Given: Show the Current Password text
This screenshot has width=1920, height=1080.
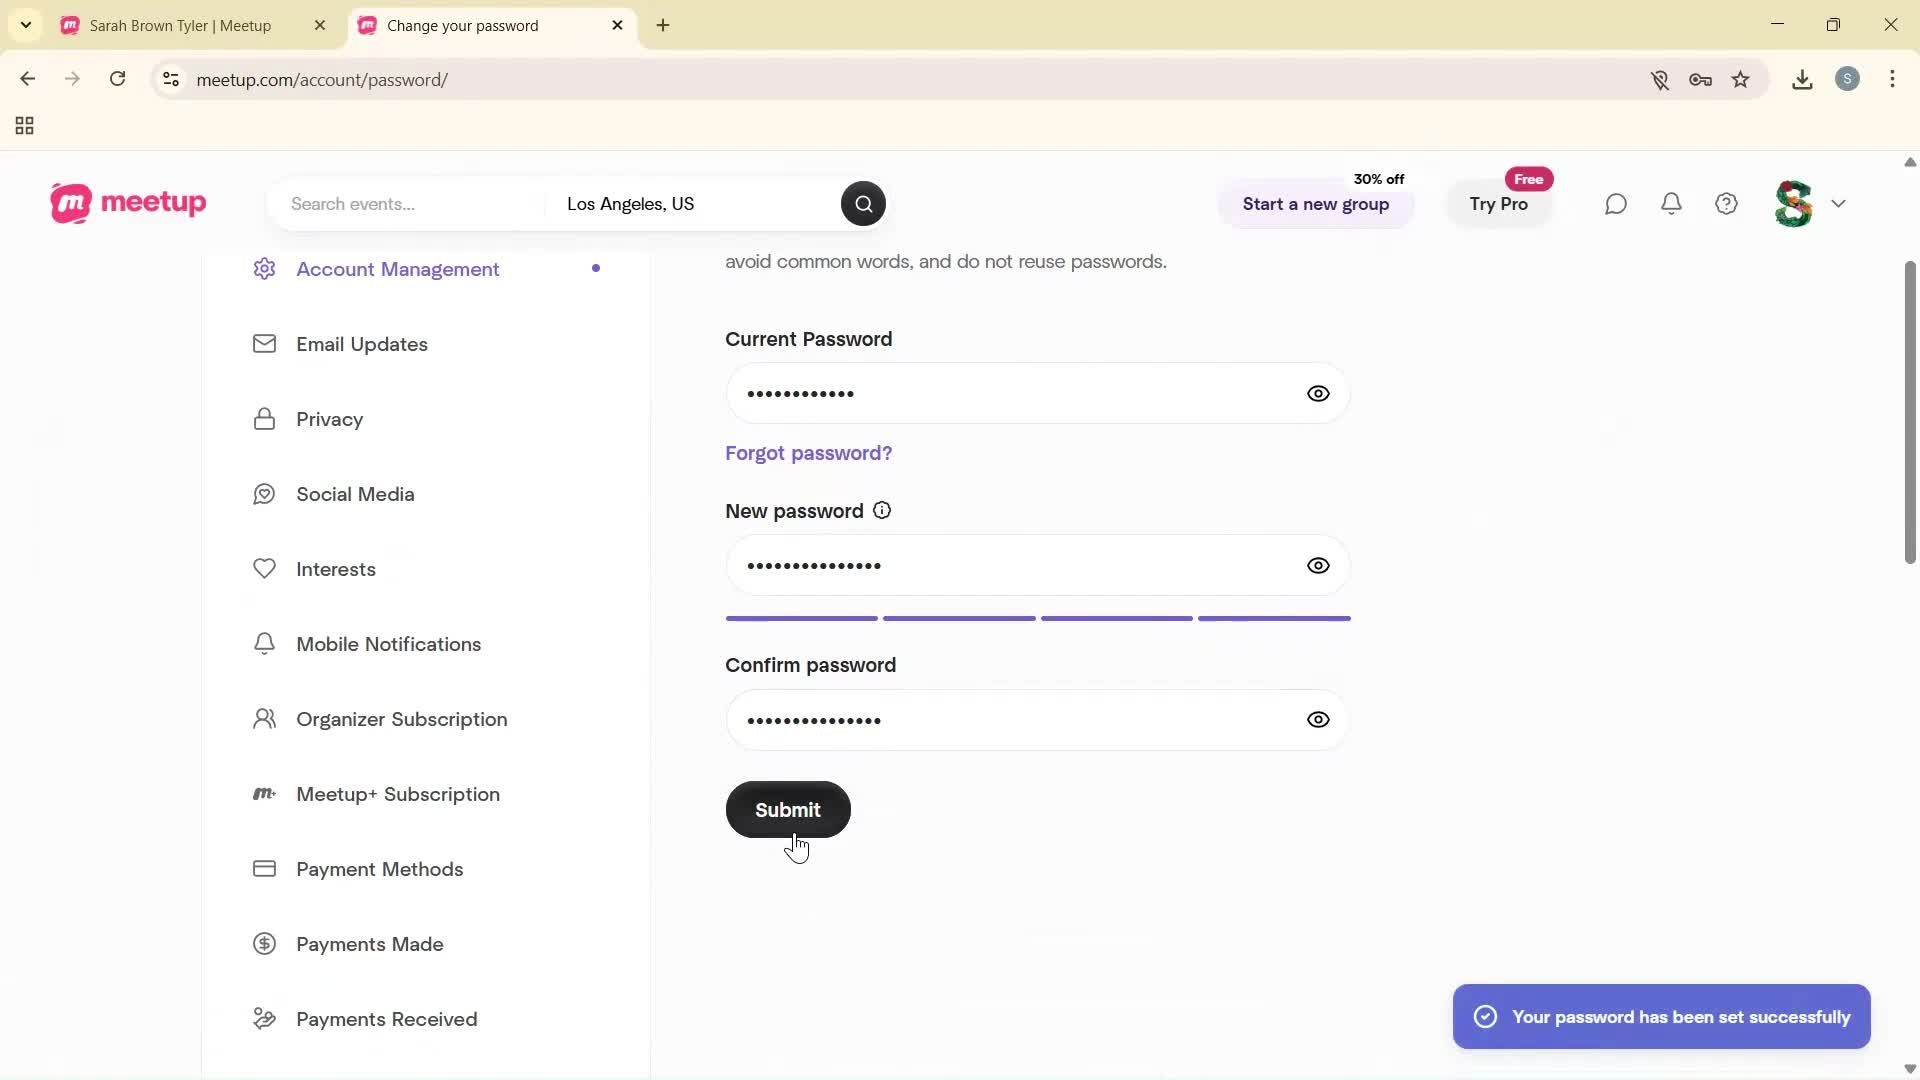Looking at the screenshot, I should [x=1317, y=393].
